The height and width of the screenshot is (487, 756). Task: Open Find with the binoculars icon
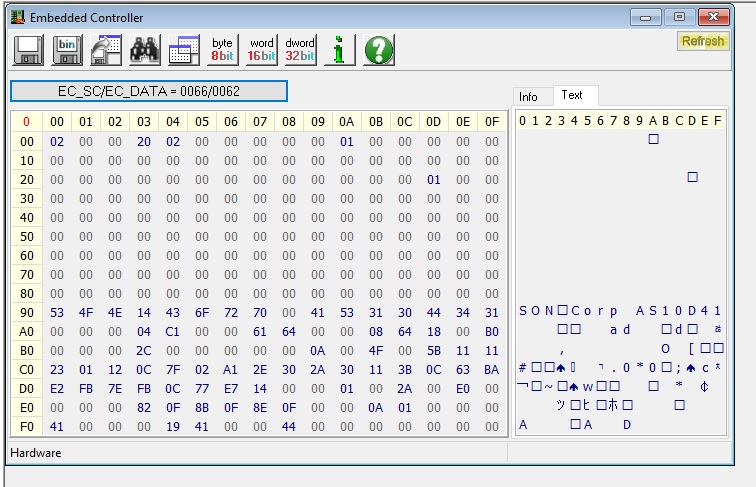(145, 50)
